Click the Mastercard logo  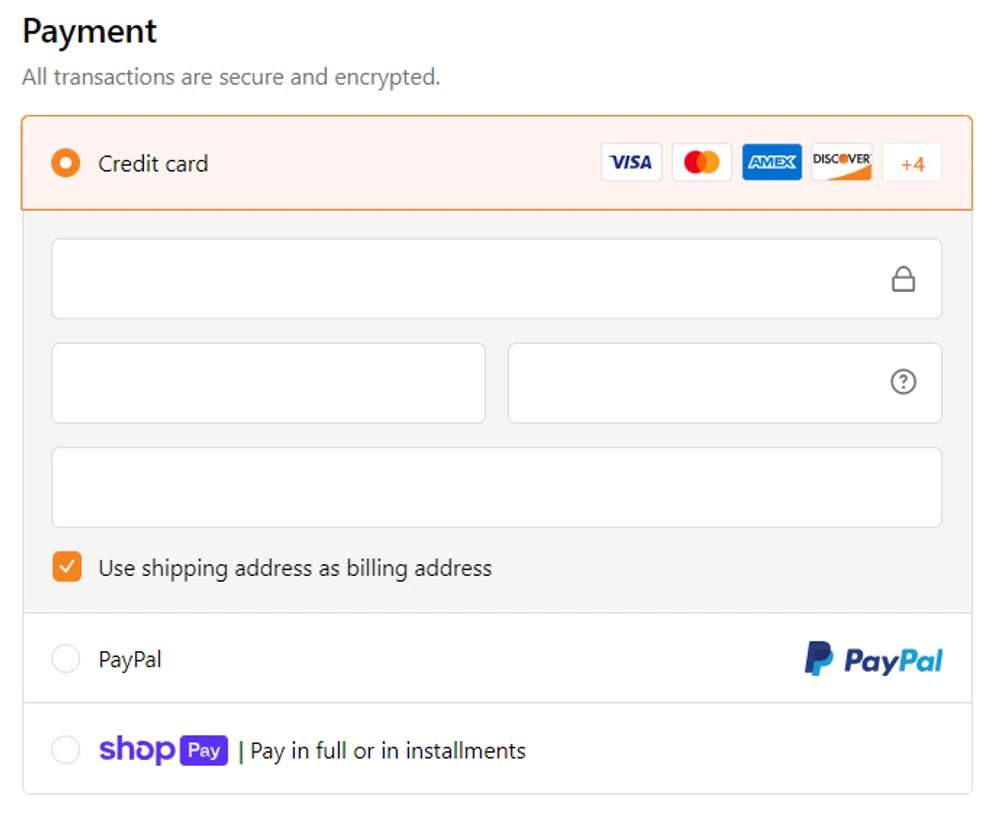(702, 162)
